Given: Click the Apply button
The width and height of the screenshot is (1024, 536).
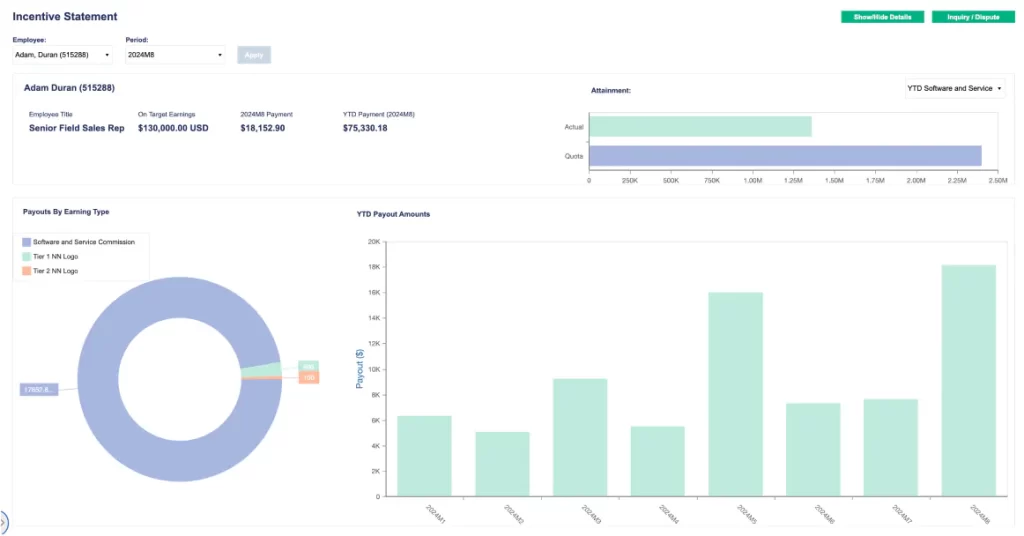Looking at the screenshot, I should 254,55.
